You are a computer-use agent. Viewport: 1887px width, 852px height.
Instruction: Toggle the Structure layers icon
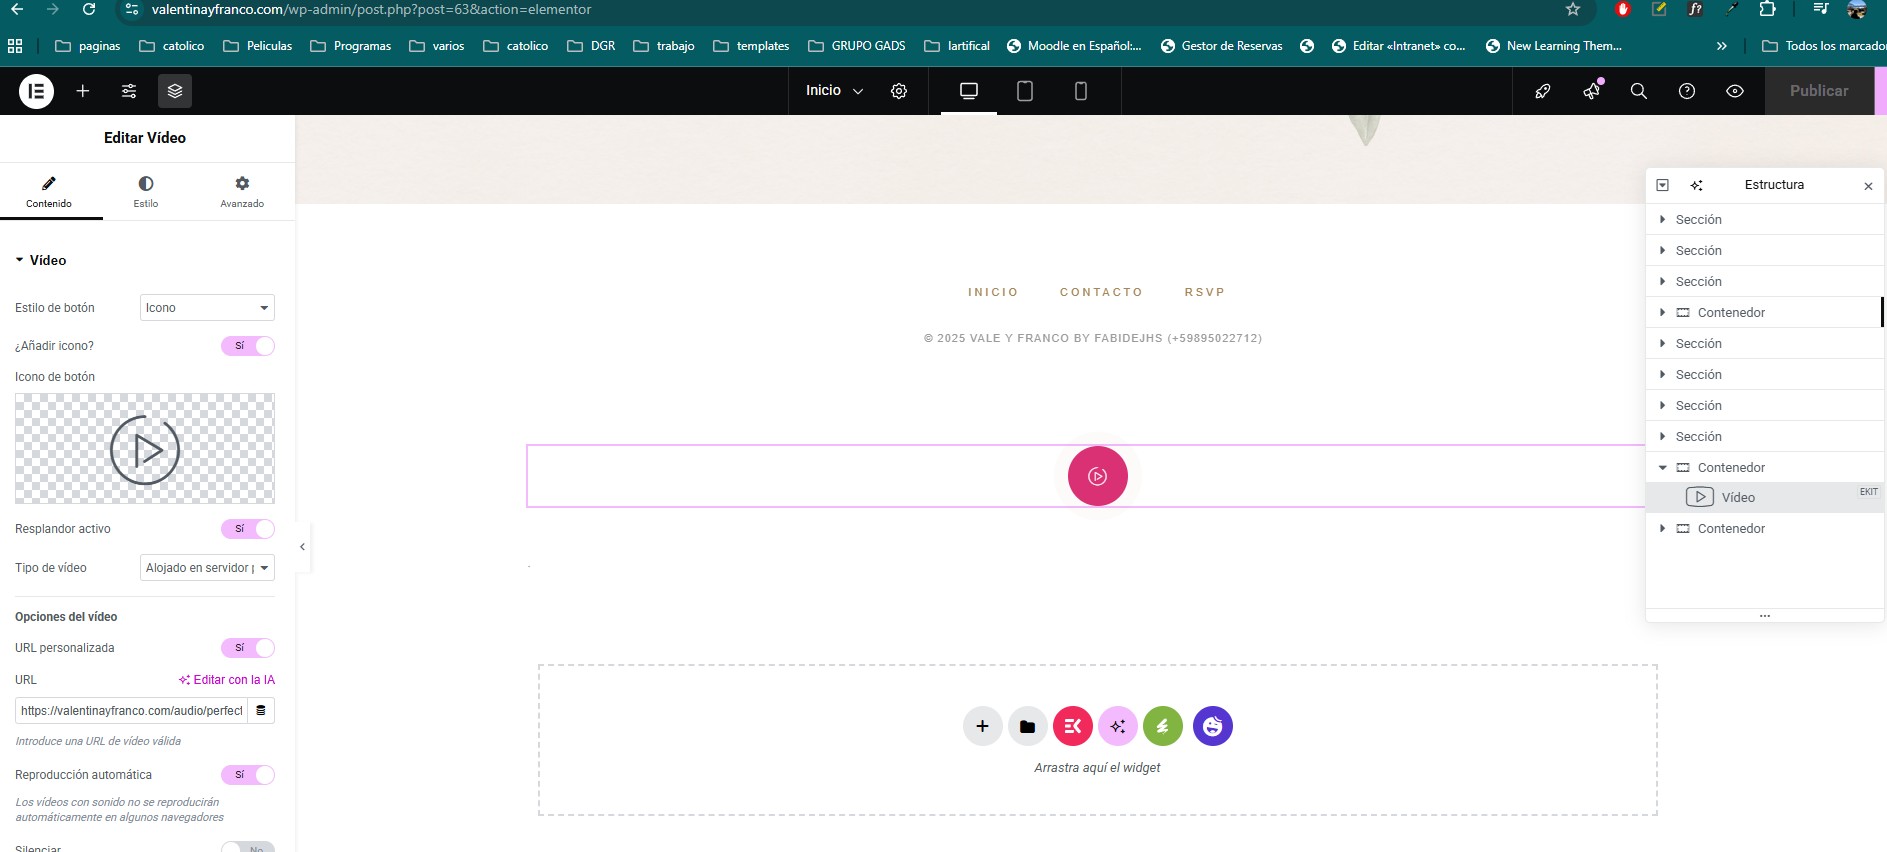[175, 91]
